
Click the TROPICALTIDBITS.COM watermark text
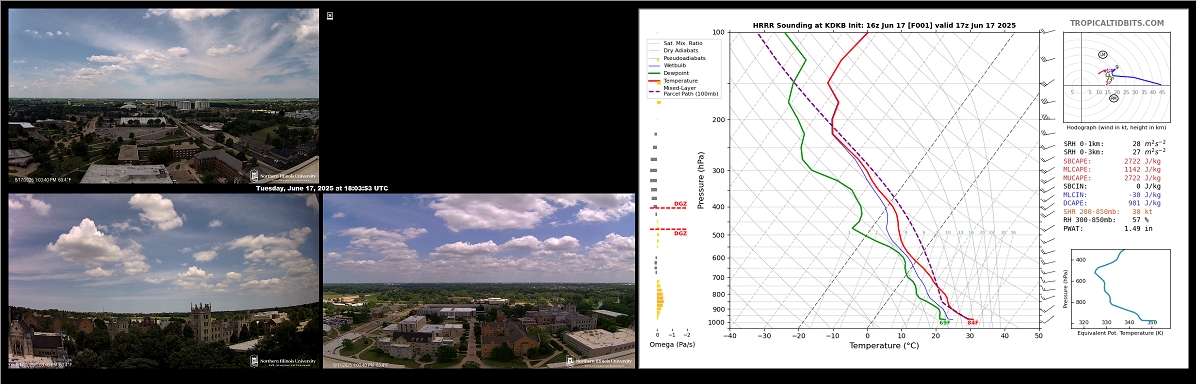point(1116,23)
